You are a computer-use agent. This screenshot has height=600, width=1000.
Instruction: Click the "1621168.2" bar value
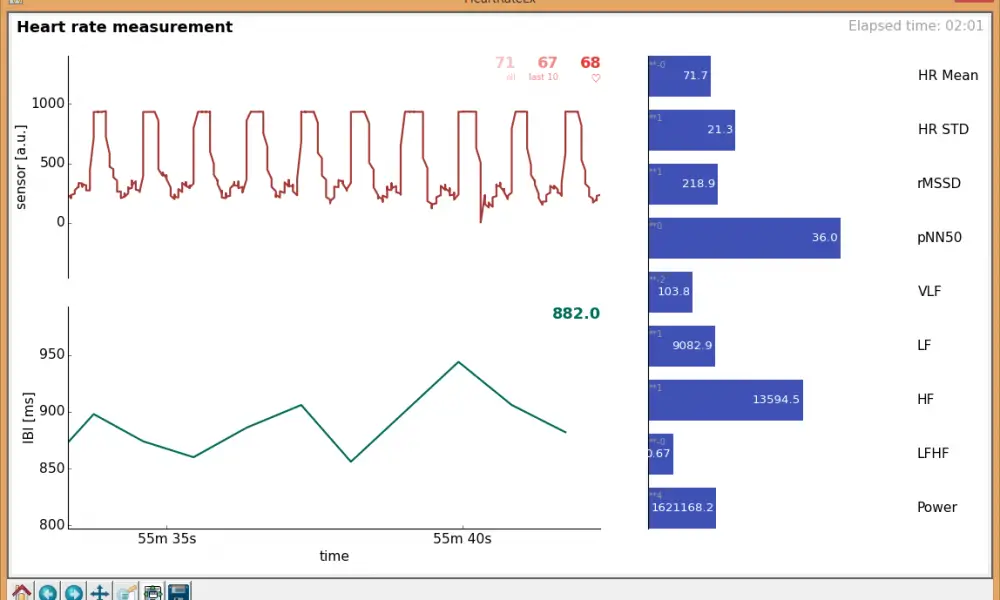pos(682,508)
